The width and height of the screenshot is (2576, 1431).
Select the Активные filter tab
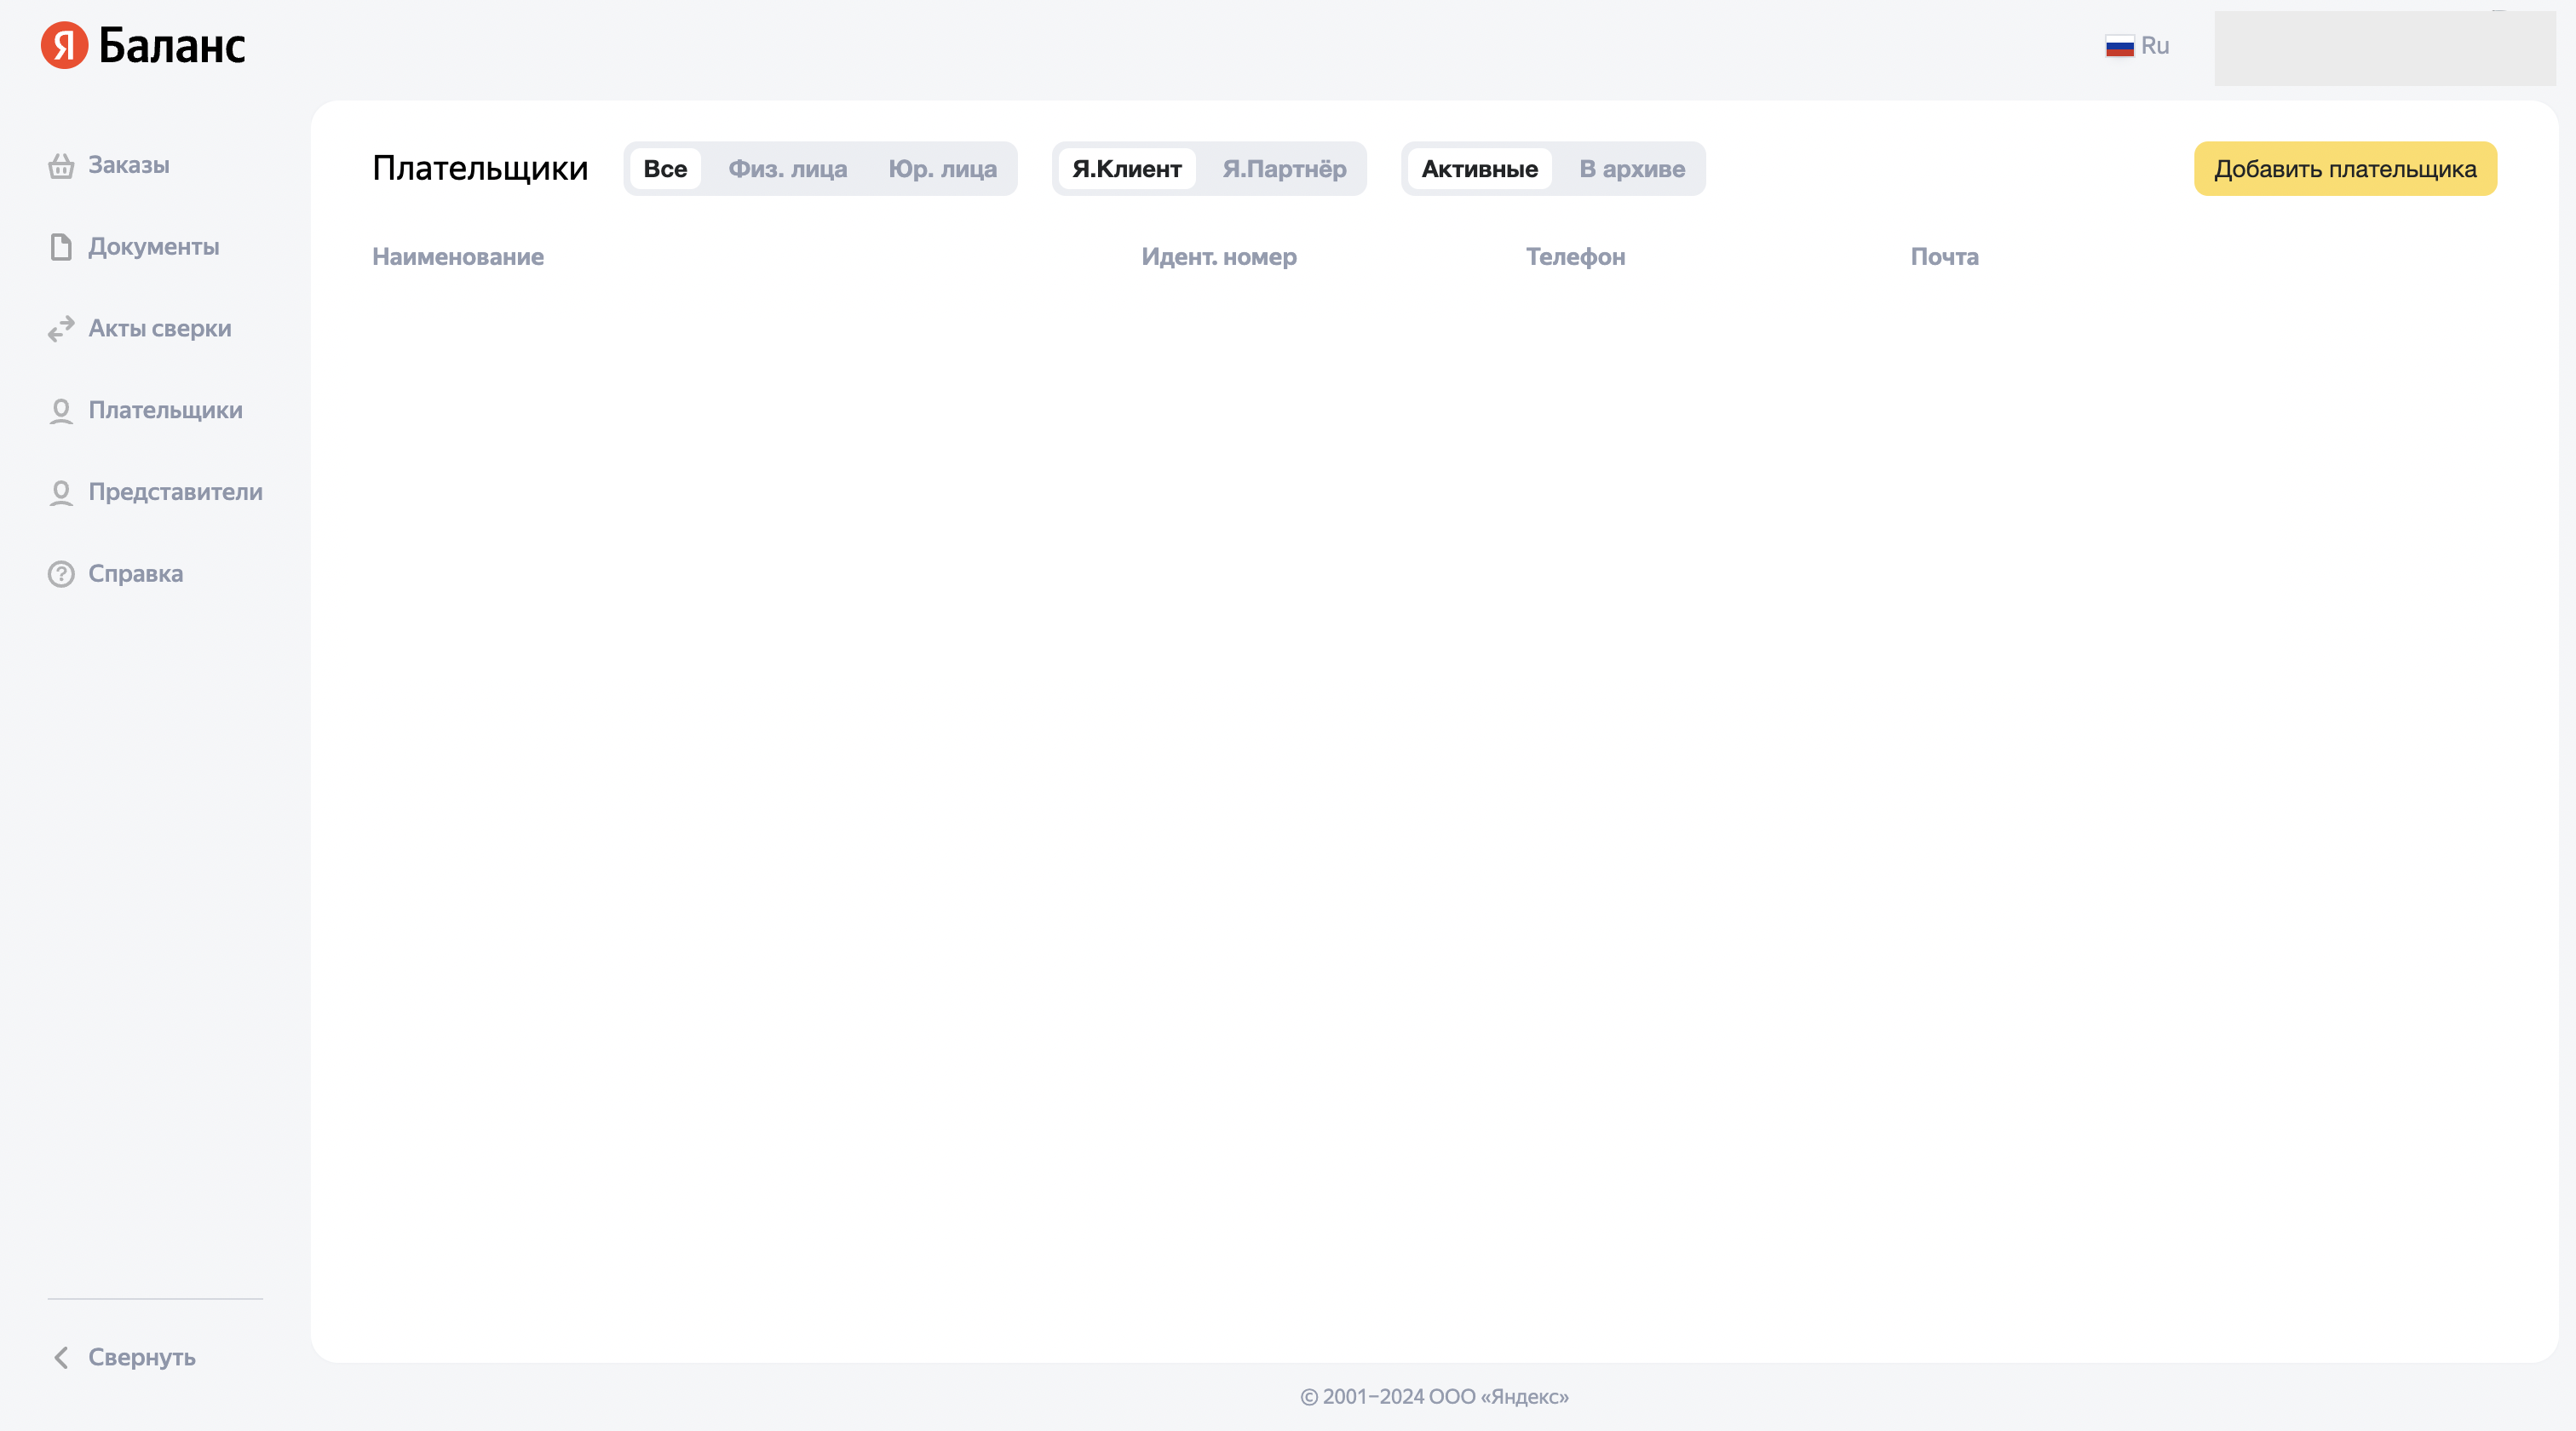pyautogui.click(x=1479, y=169)
